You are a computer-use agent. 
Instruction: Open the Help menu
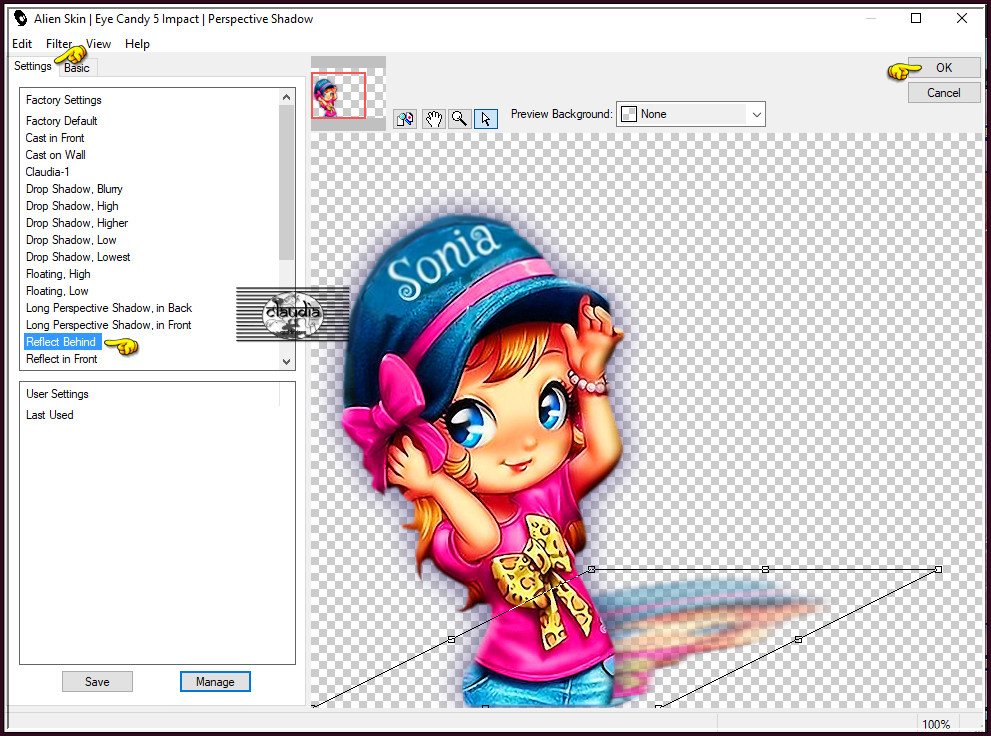pos(137,44)
